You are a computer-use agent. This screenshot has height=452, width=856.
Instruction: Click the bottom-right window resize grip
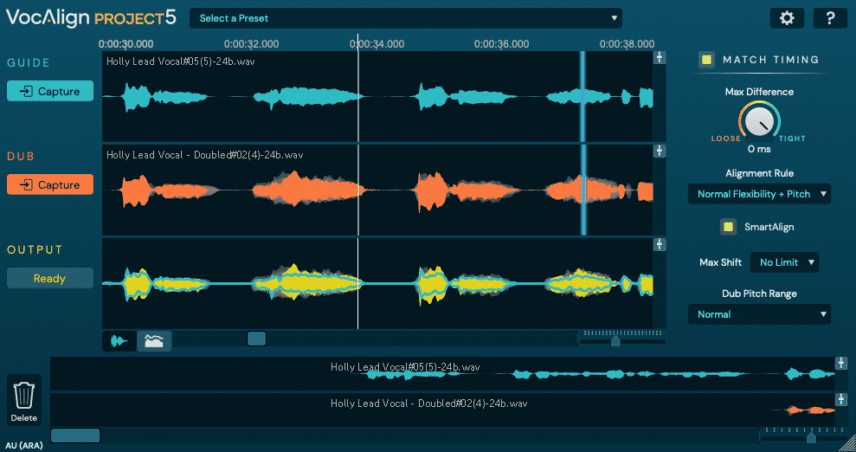tap(848, 444)
